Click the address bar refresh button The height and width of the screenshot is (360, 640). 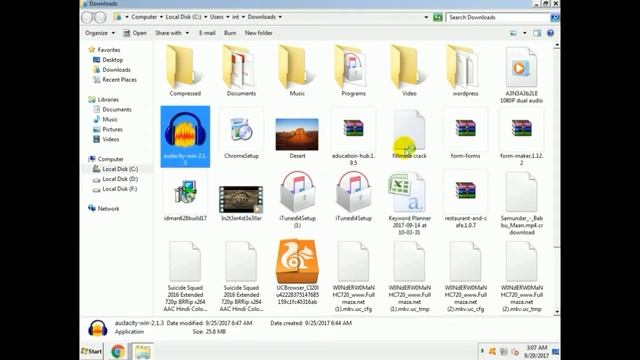[x=438, y=17]
